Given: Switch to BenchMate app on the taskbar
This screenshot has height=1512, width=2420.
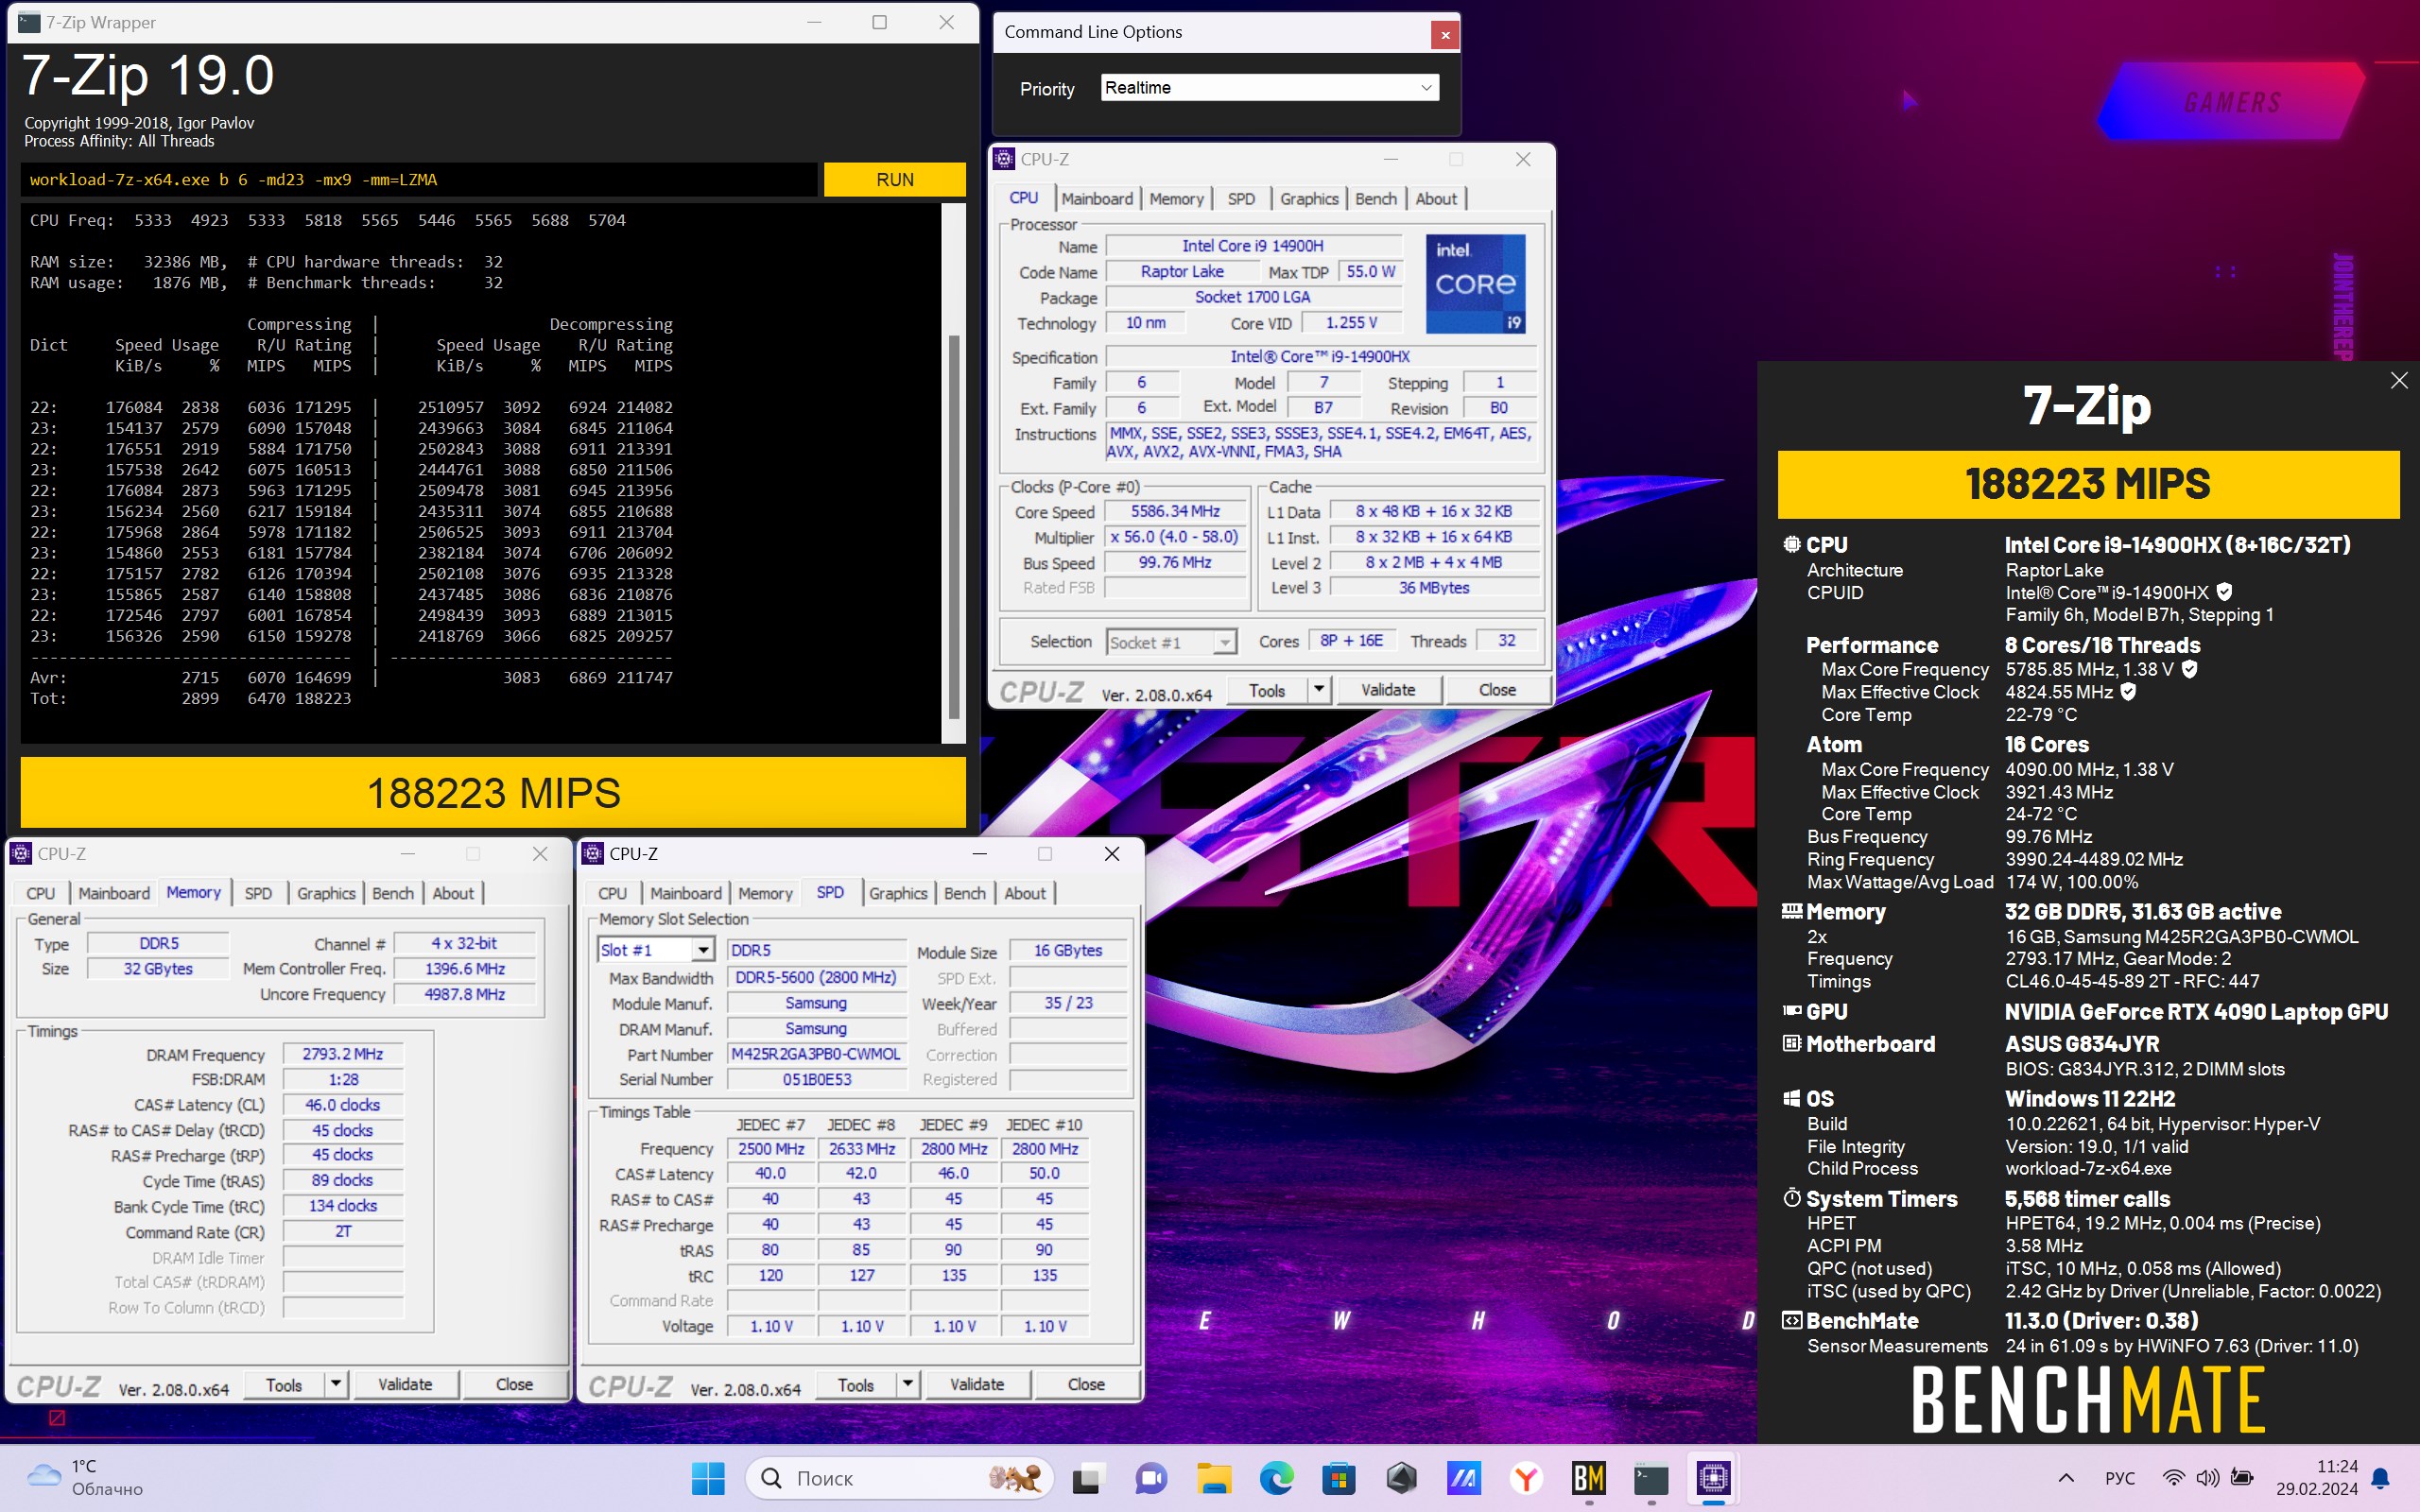Looking at the screenshot, I should point(1588,1478).
